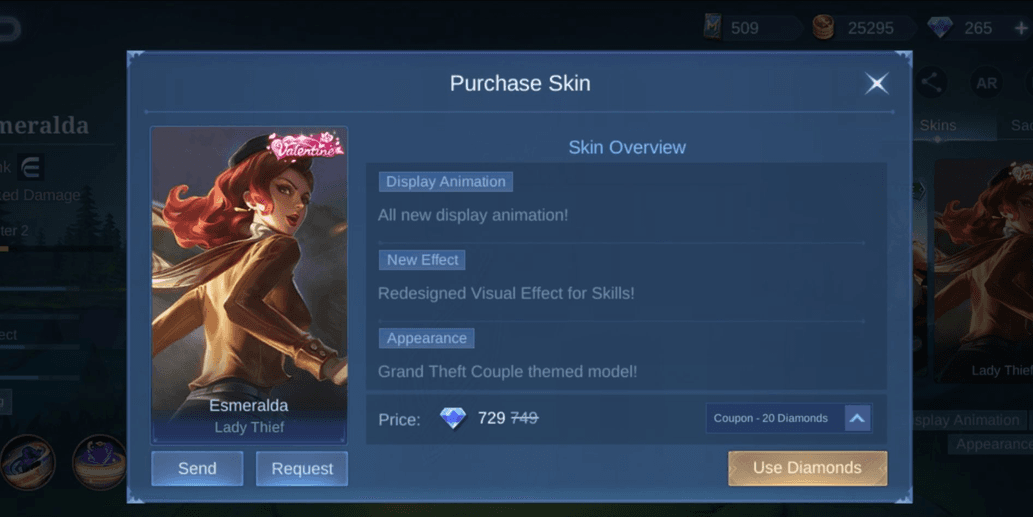Tap the AR view icon
Viewport: 1033px width, 517px height.
pyautogui.click(x=986, y=83)
